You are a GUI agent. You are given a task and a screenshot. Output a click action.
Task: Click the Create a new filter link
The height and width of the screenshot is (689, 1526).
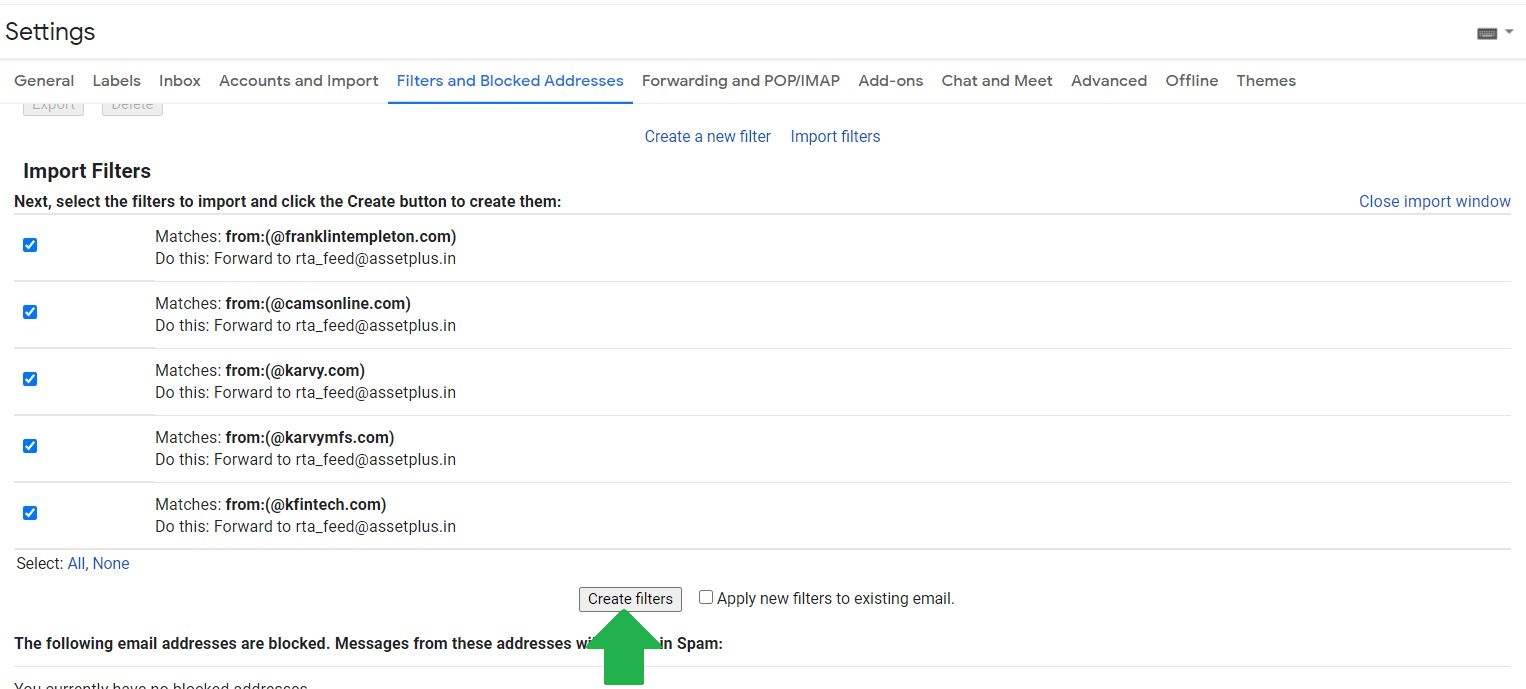pos(708,137)
